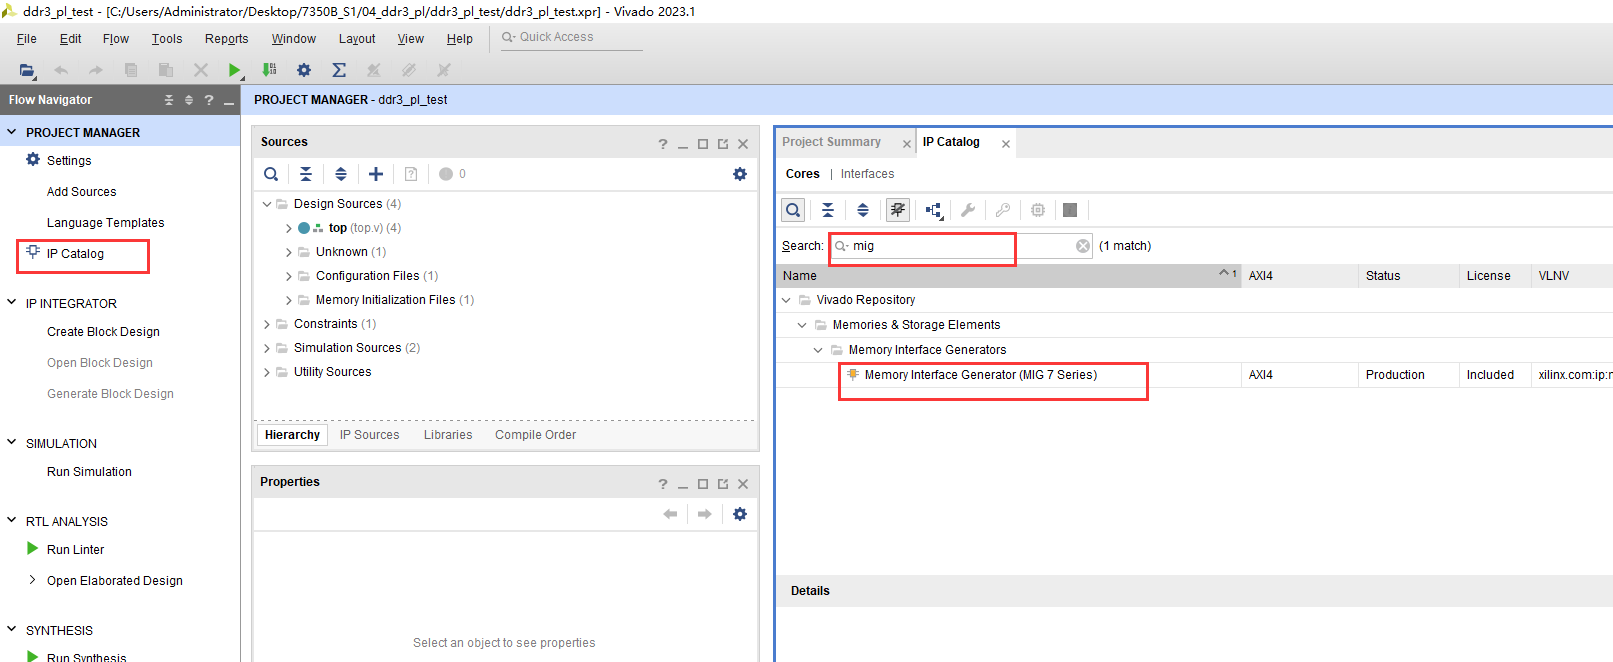This screenshot has height=662, width=1613.
Task: Select Memory Interface Generator (MIG 7 Series)
Action: (980, 375)
